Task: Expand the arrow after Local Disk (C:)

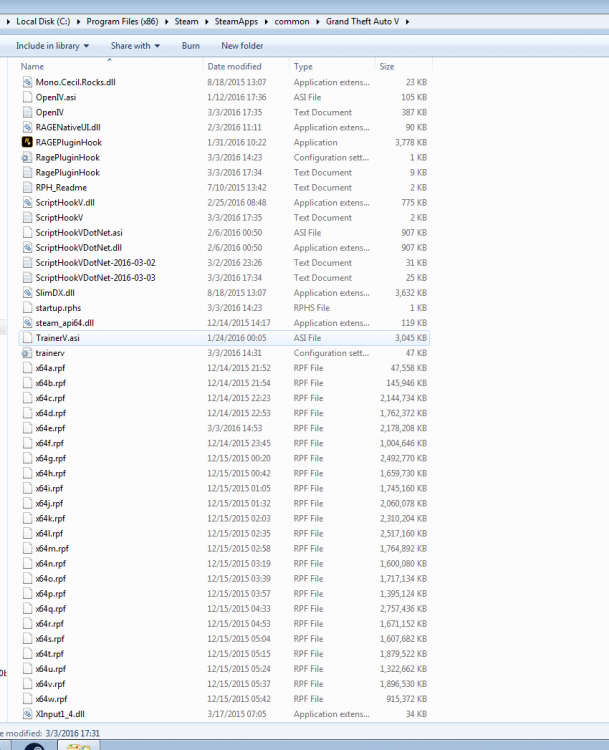Action: [78, 22]
